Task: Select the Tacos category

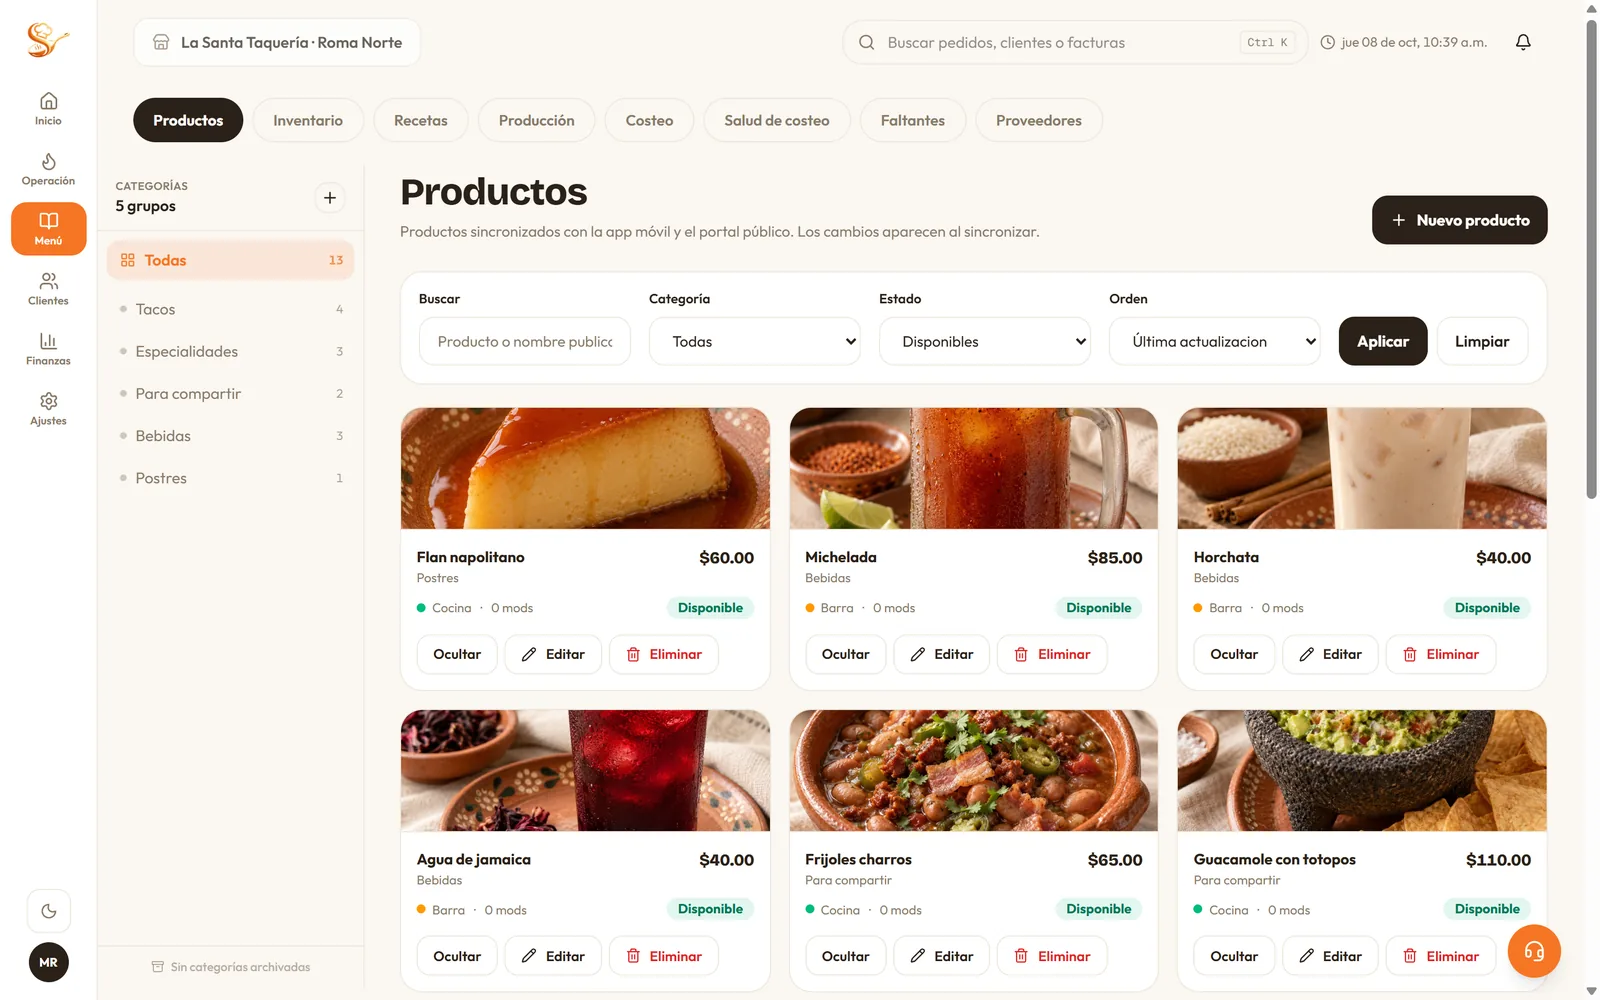Action: click(231, 309)
